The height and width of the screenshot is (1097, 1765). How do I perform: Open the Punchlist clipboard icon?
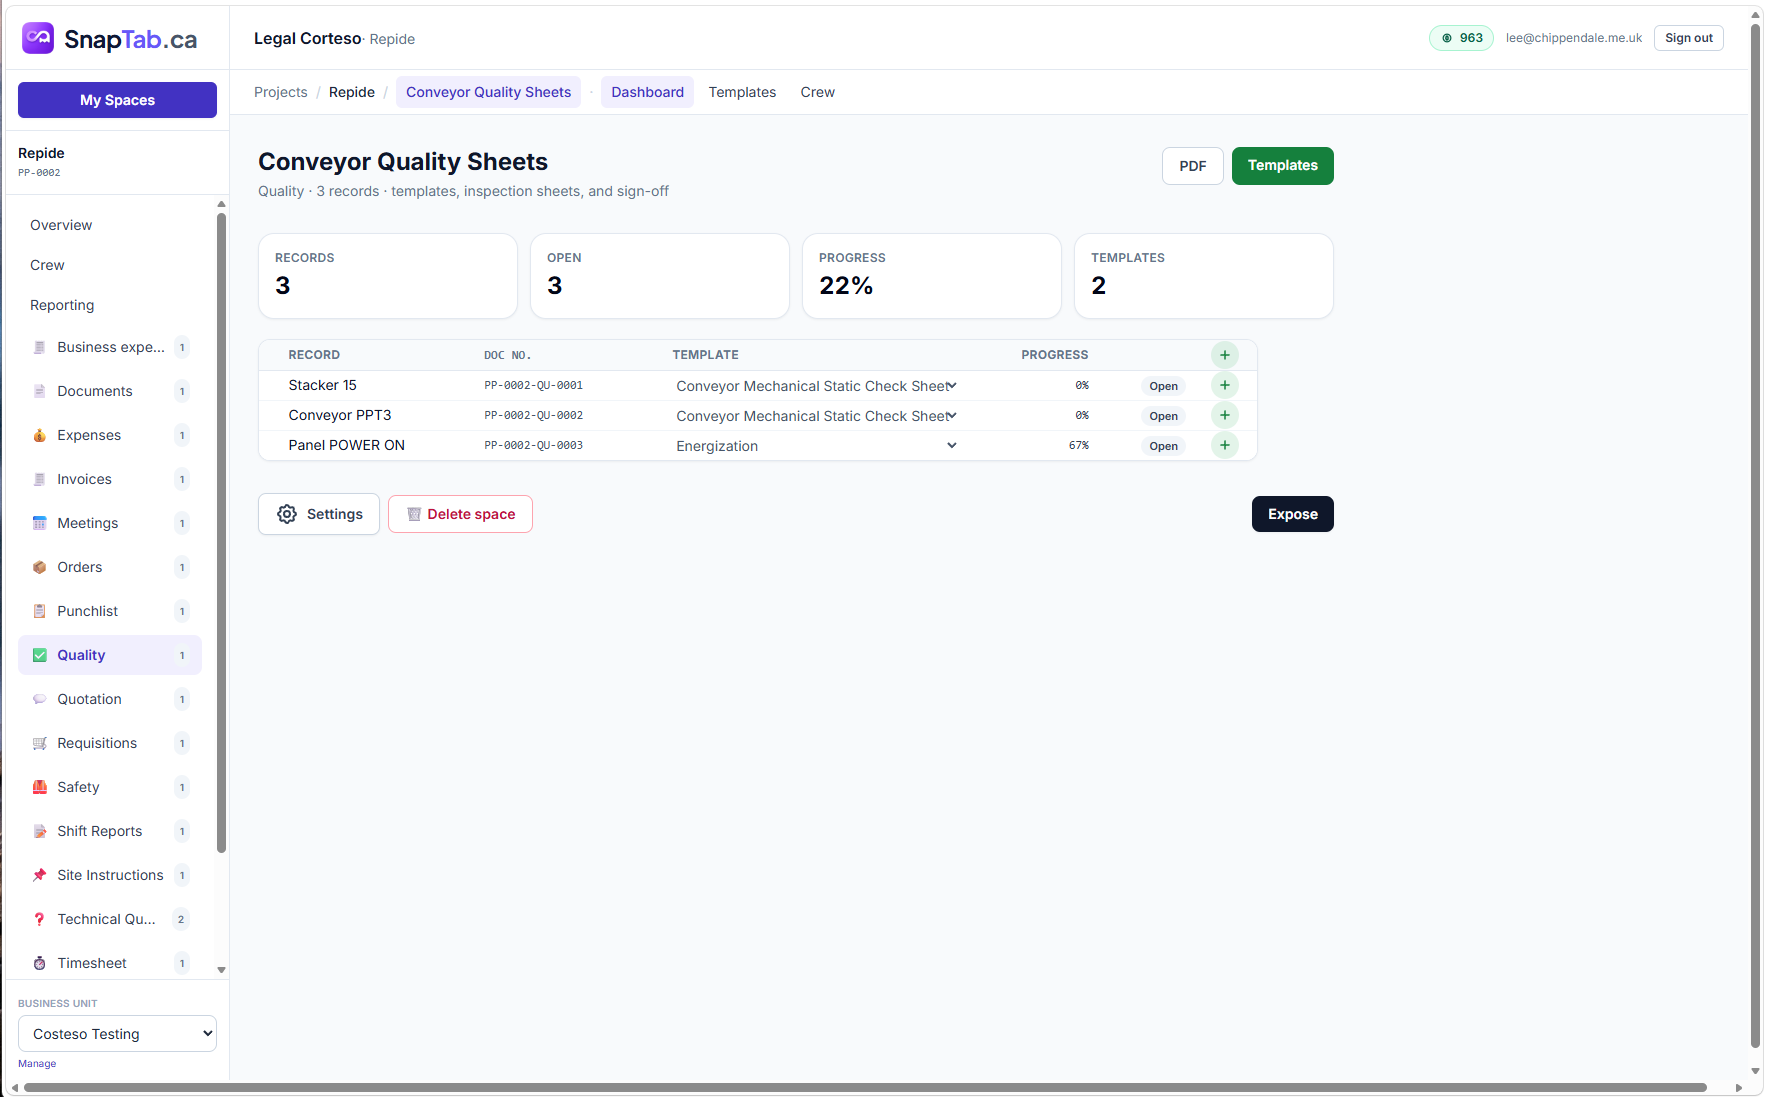(40, 611)
